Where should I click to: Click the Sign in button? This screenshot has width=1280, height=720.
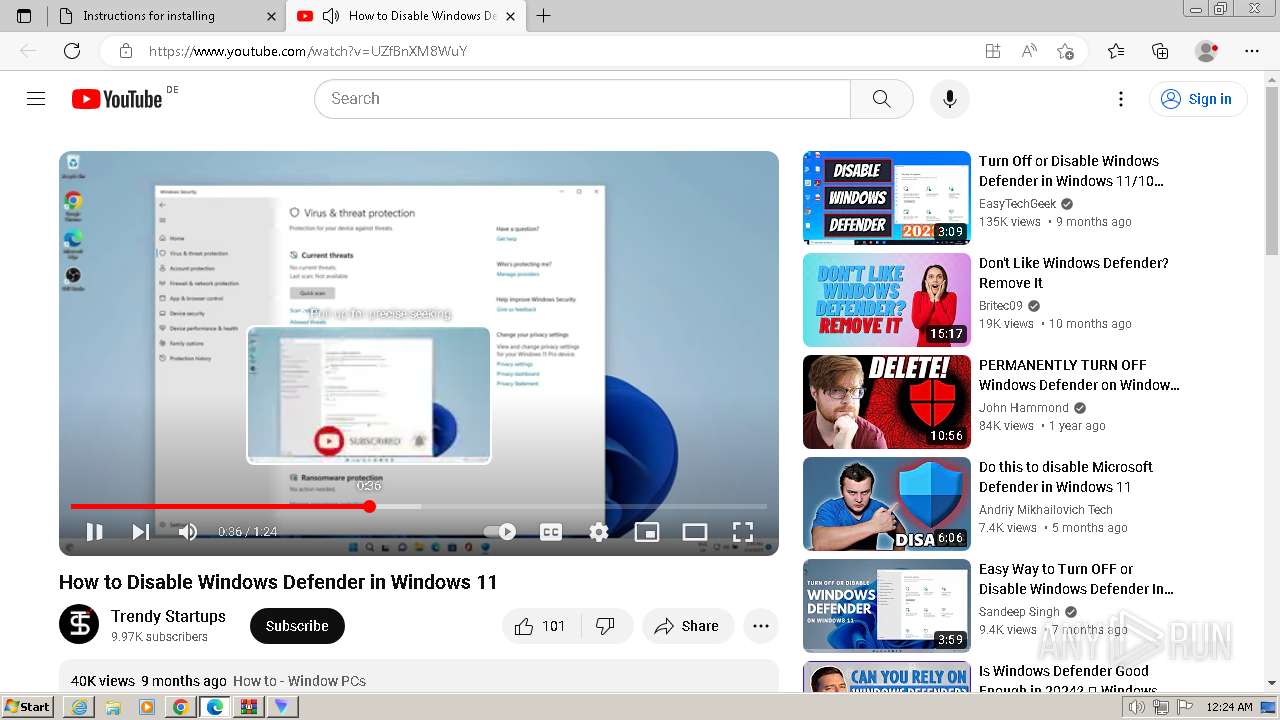[1198, 98]
